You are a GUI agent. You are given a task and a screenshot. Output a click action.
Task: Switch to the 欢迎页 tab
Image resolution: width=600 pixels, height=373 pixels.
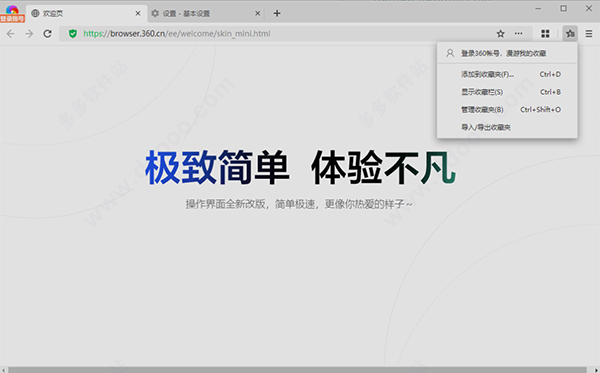click(x=86, y=13)
